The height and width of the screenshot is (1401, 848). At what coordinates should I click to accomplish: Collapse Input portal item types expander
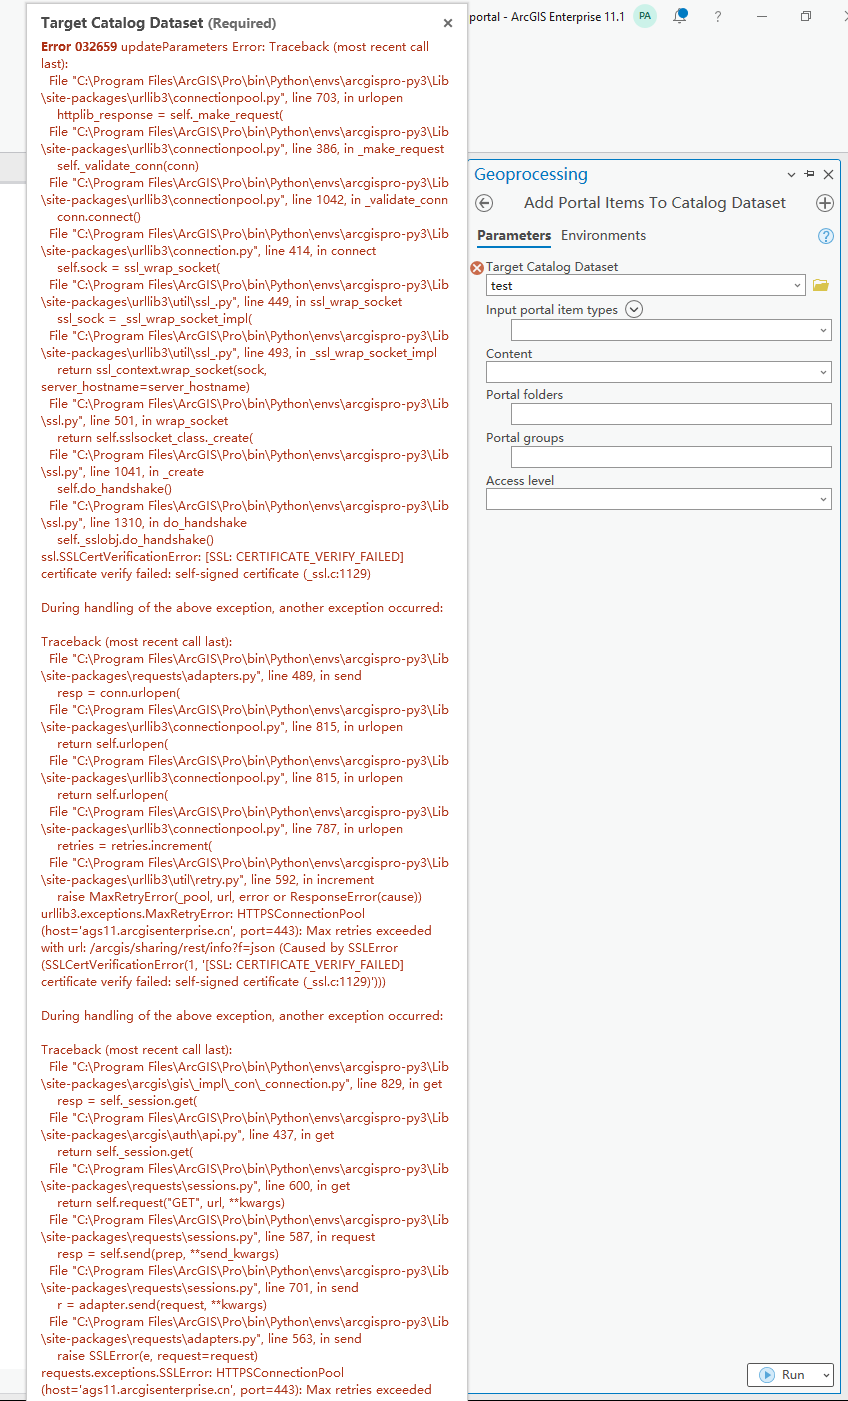(634, 310)
